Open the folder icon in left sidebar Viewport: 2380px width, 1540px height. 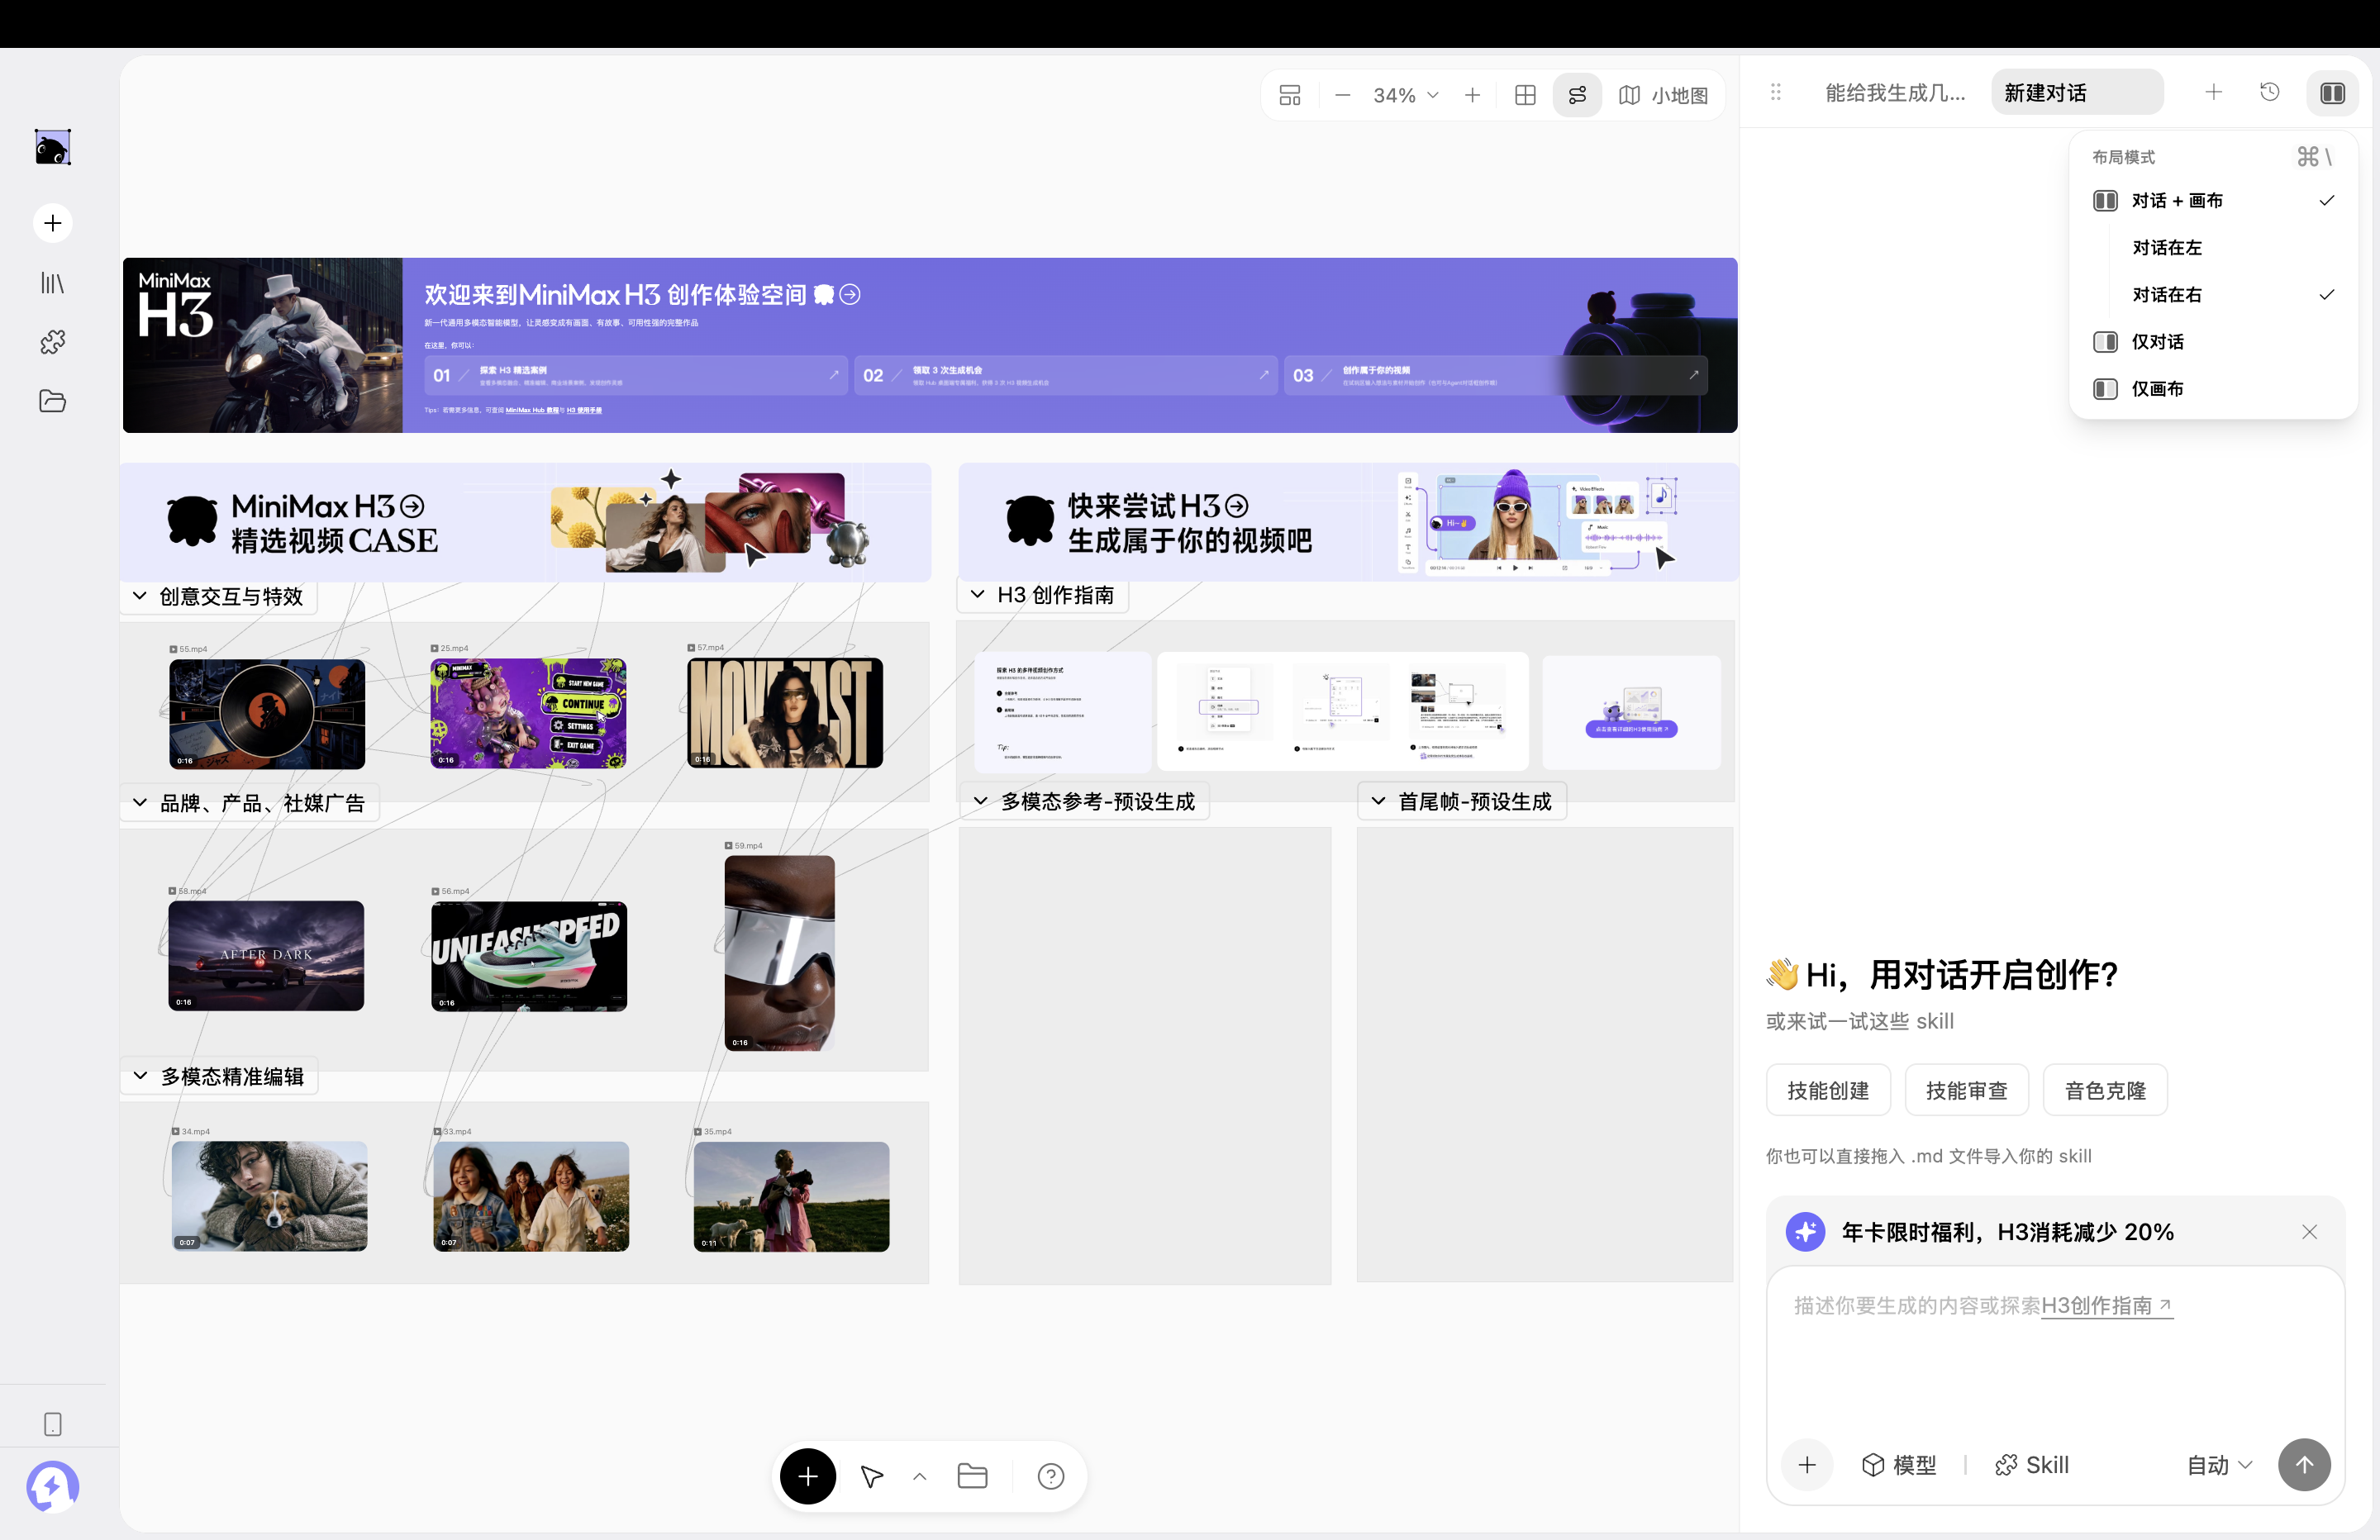53,401
